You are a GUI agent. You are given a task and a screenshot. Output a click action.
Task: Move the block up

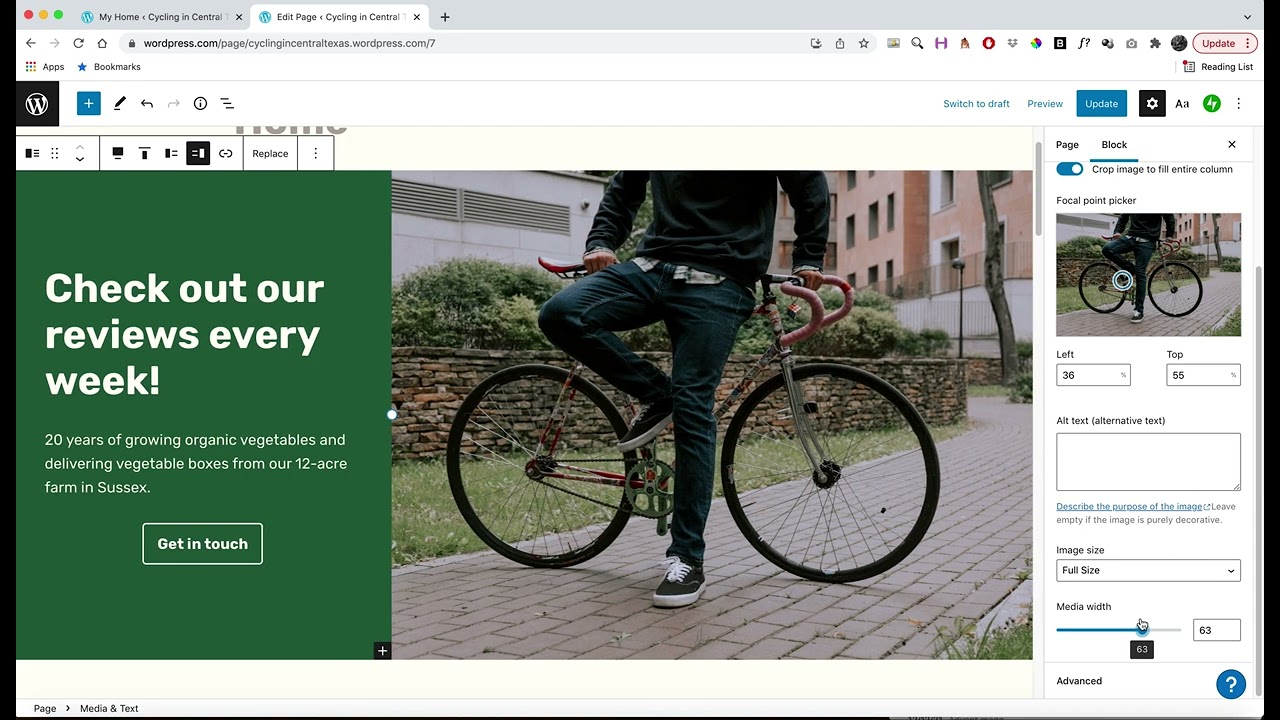point(80,147)
